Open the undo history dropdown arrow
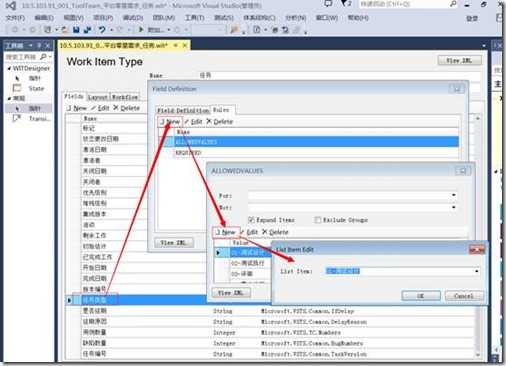The width and height of the screenshot is (506, 366). [x=111, y=30]
